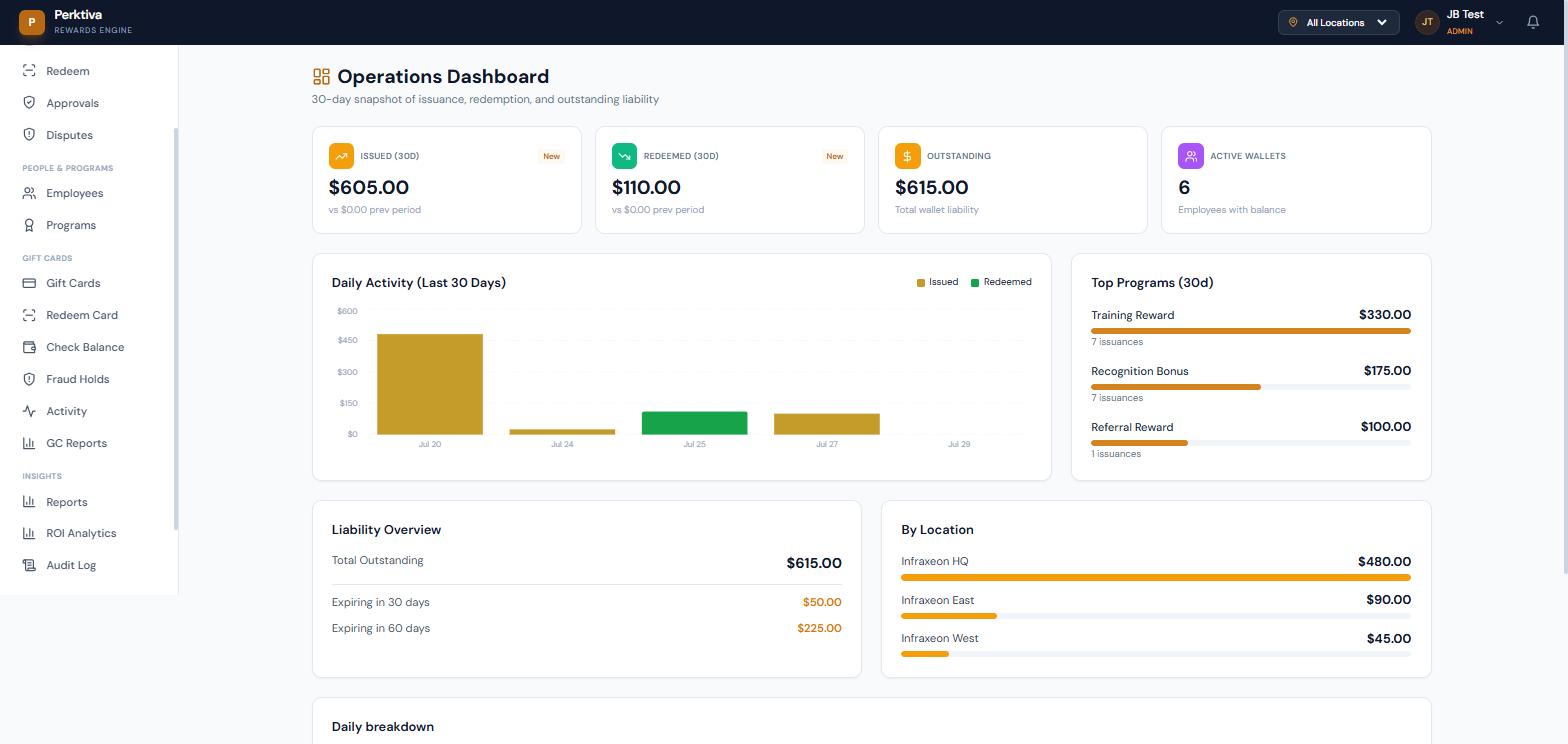The height and width of the screenshot is (744, 1568).
Task: Click the Daily breakdown heading
Action: point(383,727)
